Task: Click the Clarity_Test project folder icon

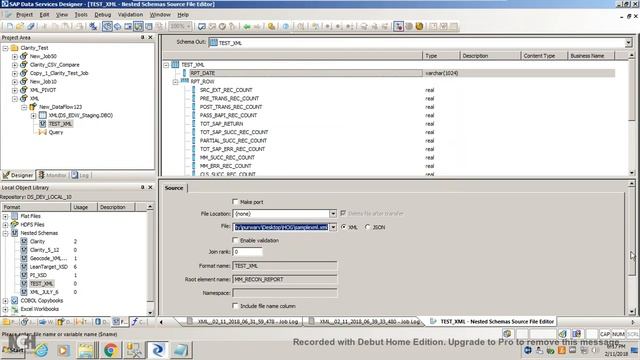Action: [x=14, y=48]
